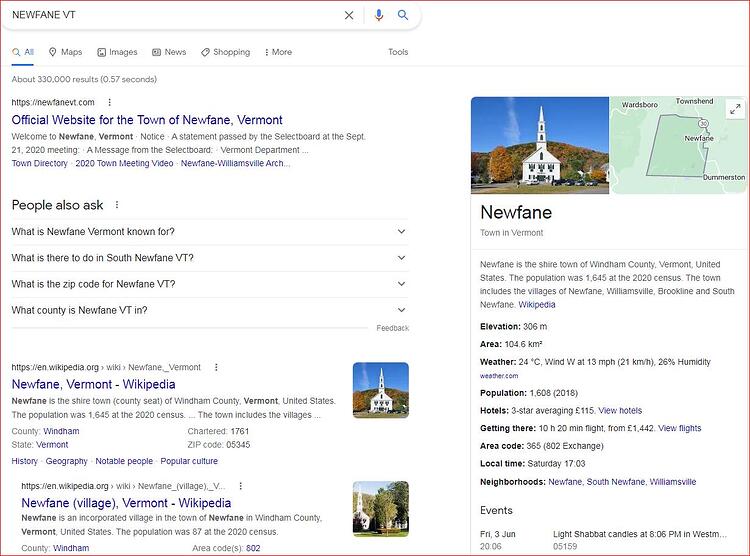Open the More search categories dropdown
Viewport: 750px width, 556px height.
tap(278, 52)
